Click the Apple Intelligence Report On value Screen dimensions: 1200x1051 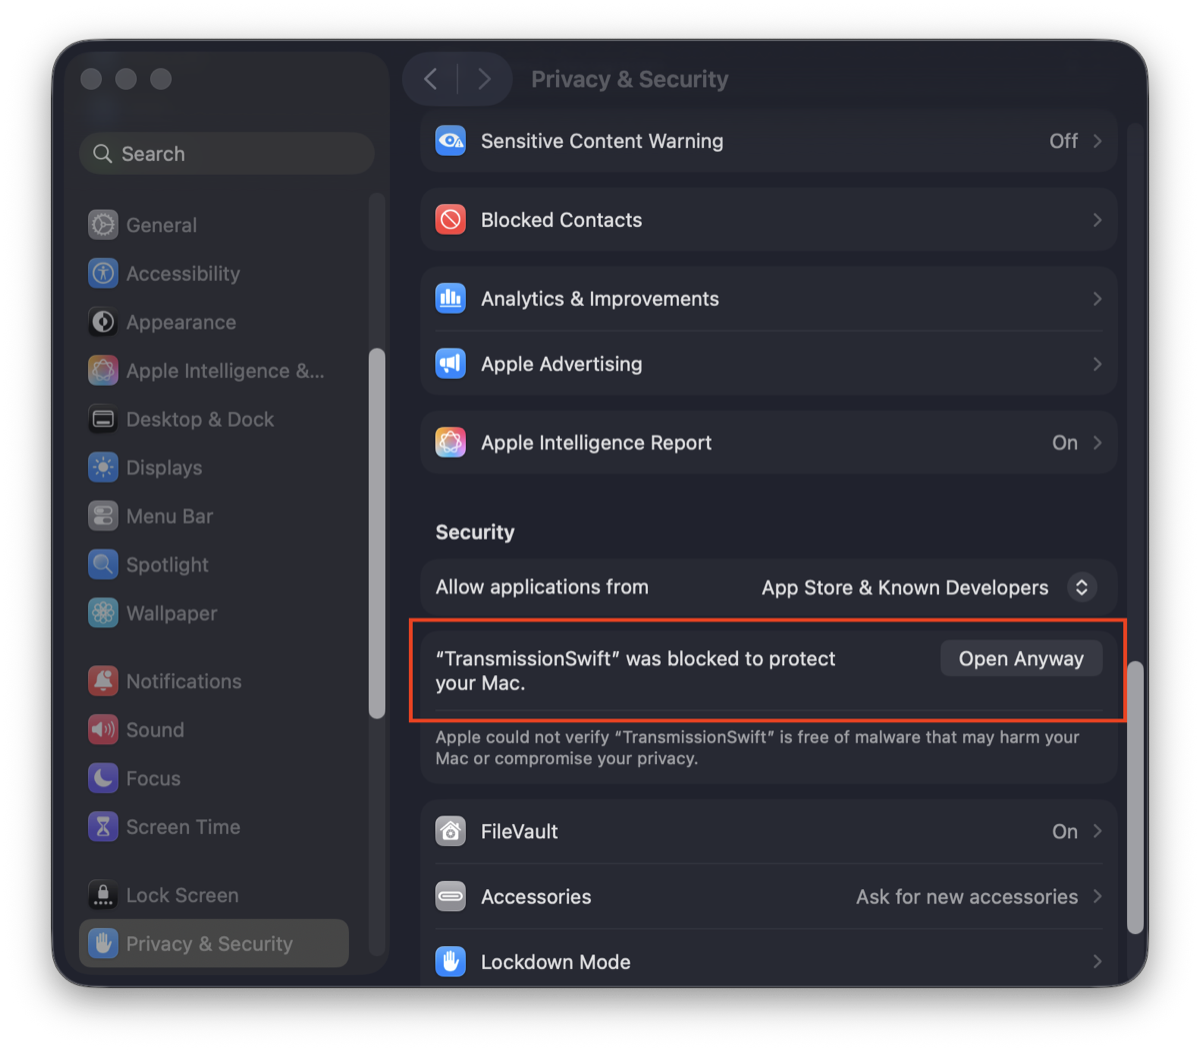coord(1065,442)
